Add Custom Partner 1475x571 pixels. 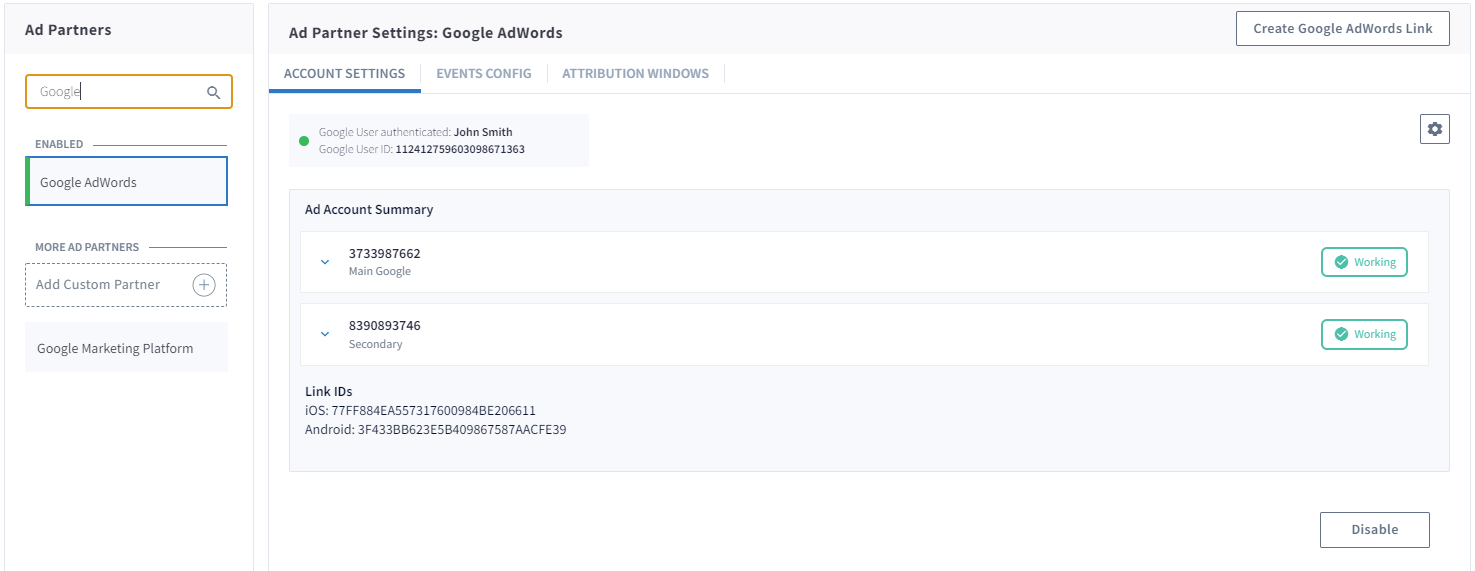[126, 285]
